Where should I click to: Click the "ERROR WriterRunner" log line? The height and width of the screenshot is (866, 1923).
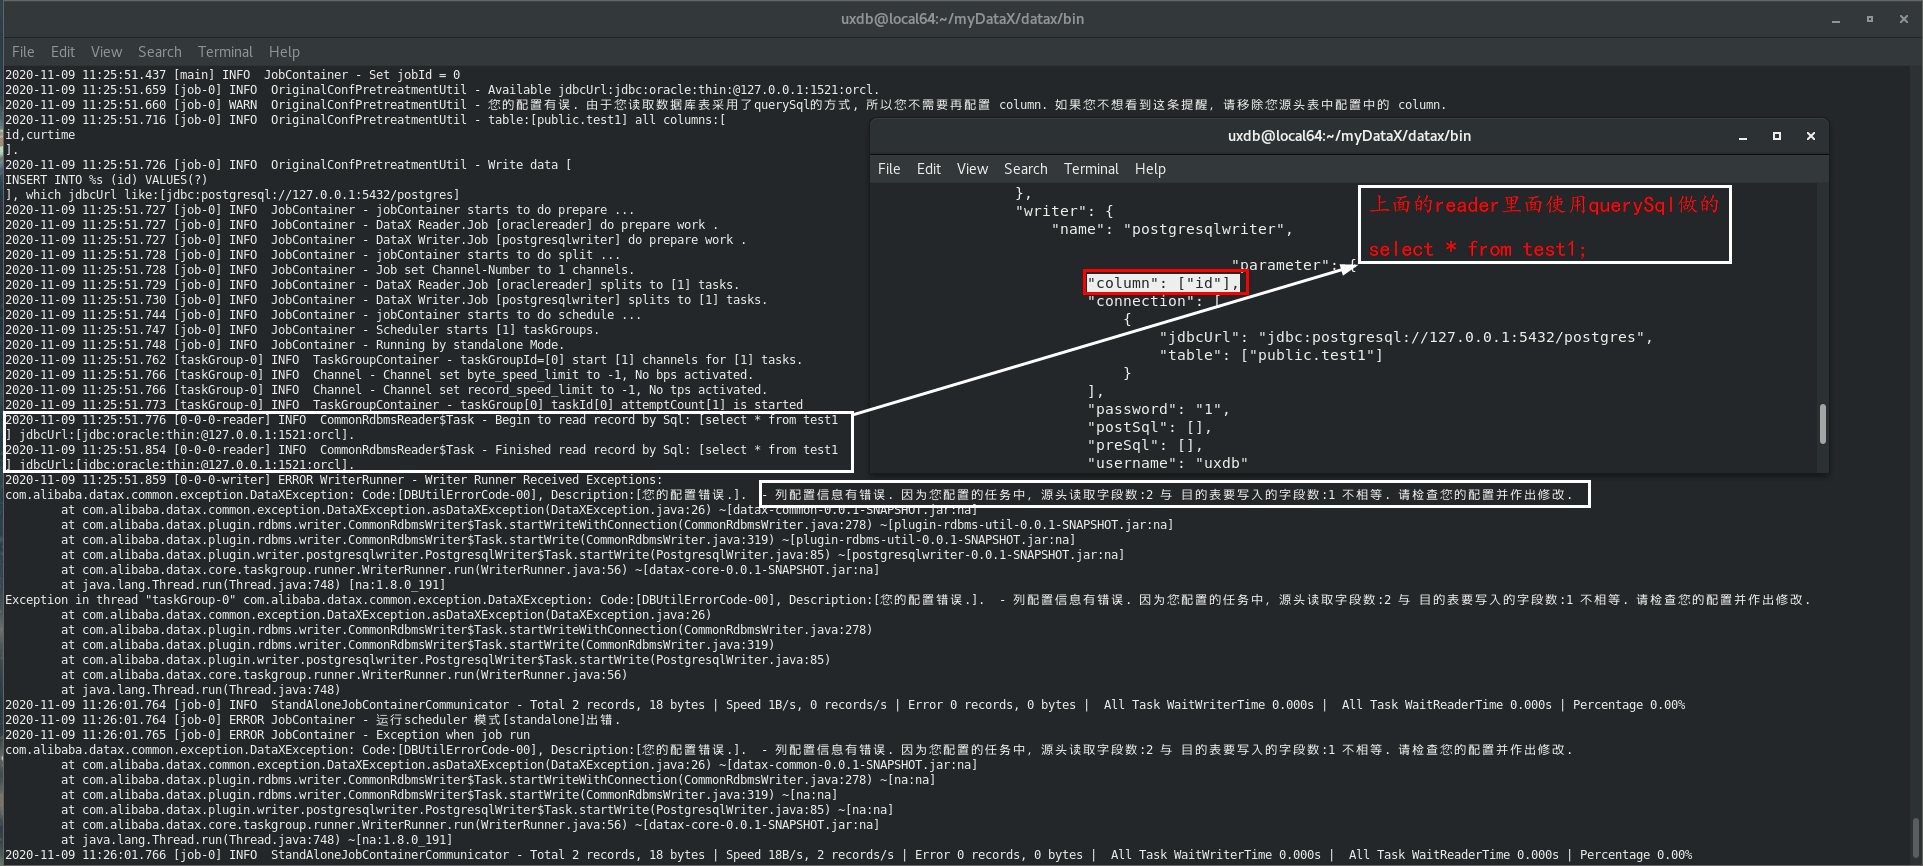click(x=334, y=480)
